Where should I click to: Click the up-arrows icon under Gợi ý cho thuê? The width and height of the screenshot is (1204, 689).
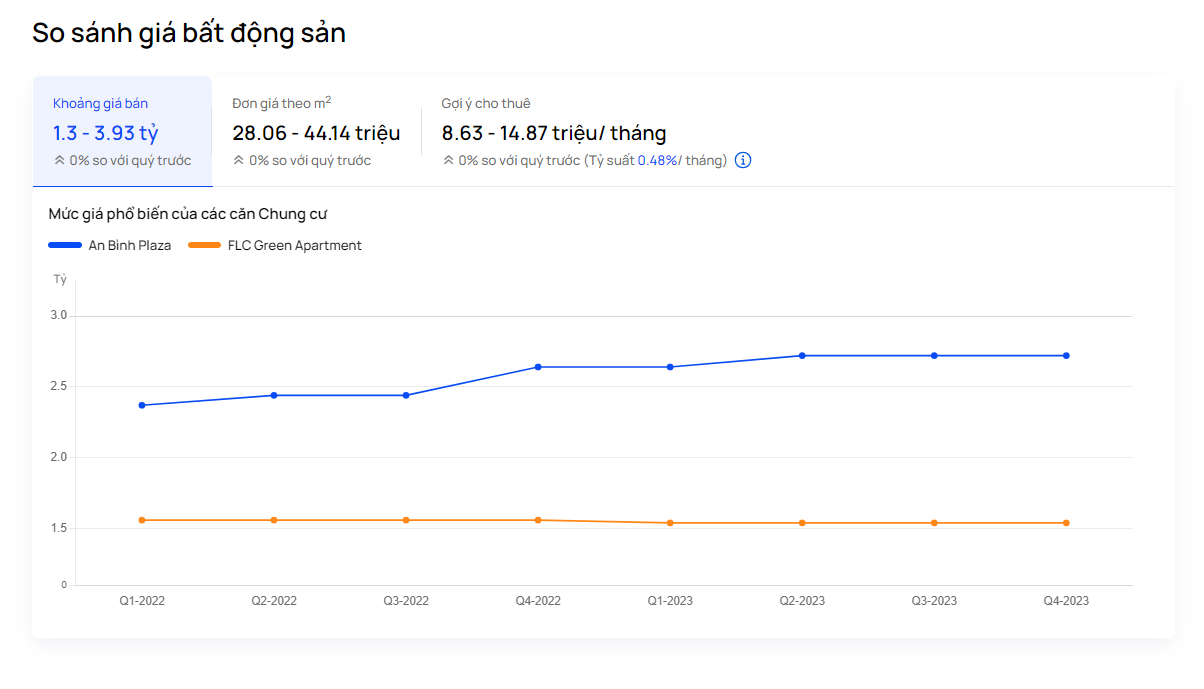(x=448, y=160)
